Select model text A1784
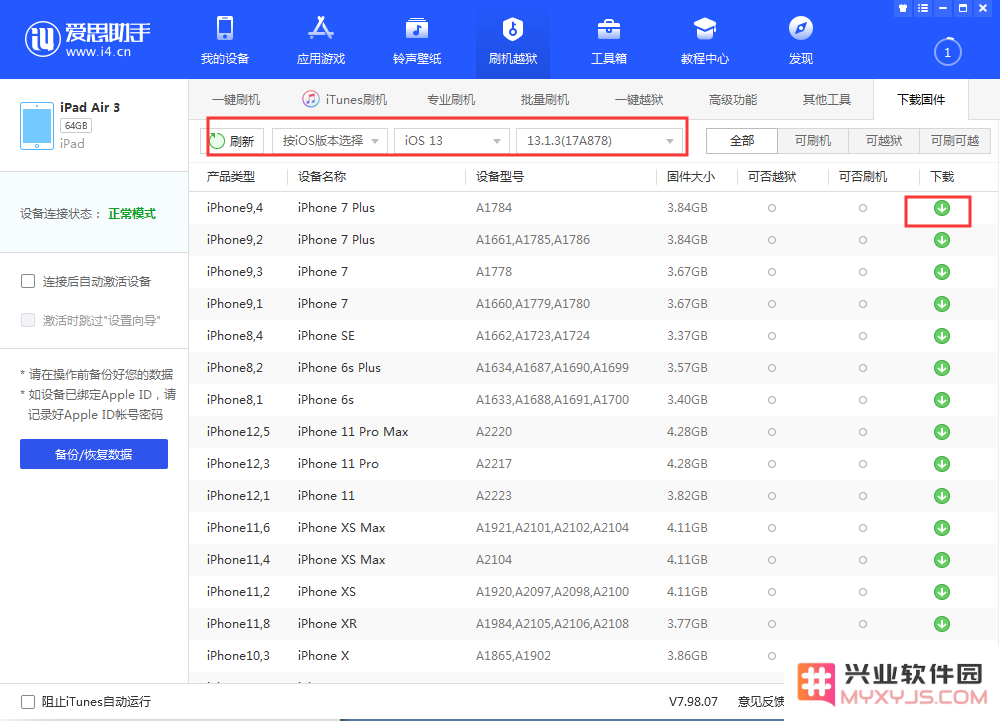The image size is (1000, 721). pos(494,208)
